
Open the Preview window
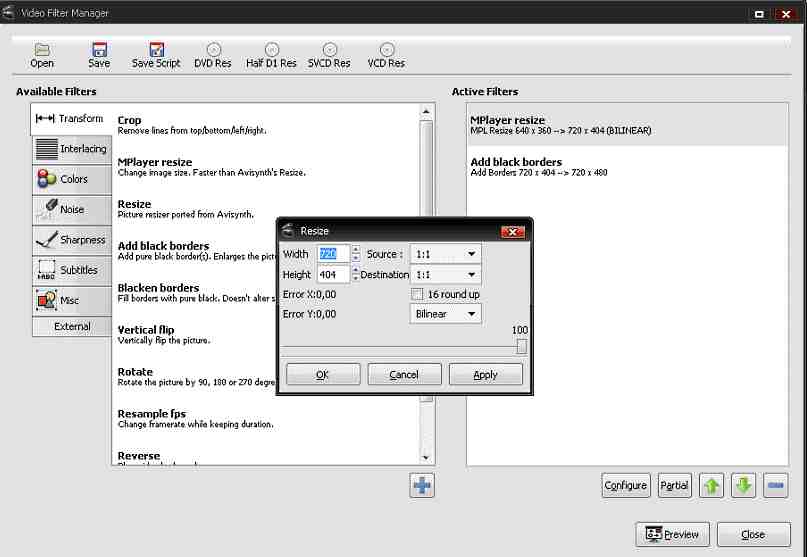point(672,534)
